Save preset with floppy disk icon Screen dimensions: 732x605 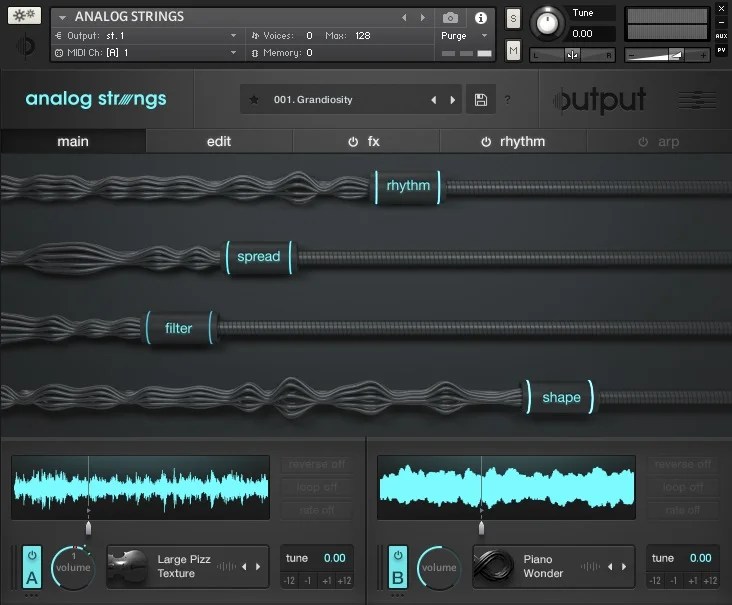[481, 99]
